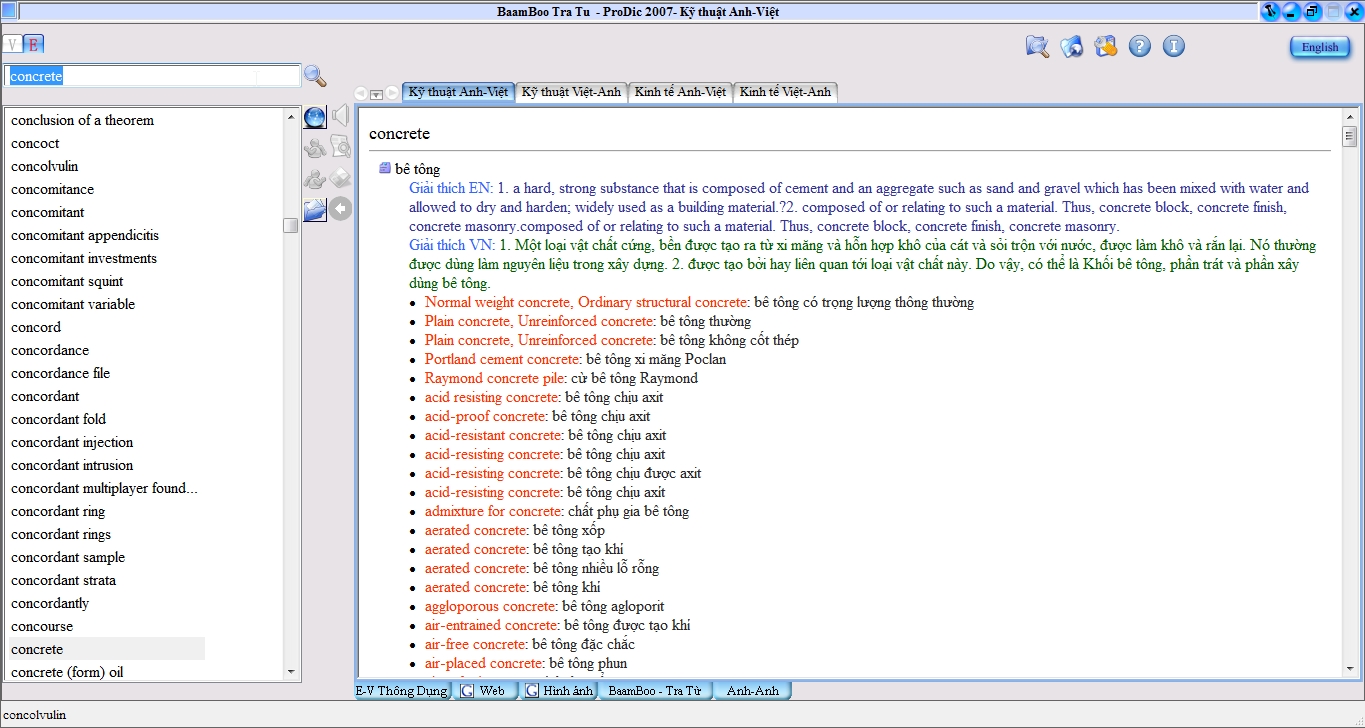Open the 'Anh-Anh' bottom tab
The image size is (1365, 728).
752,691
